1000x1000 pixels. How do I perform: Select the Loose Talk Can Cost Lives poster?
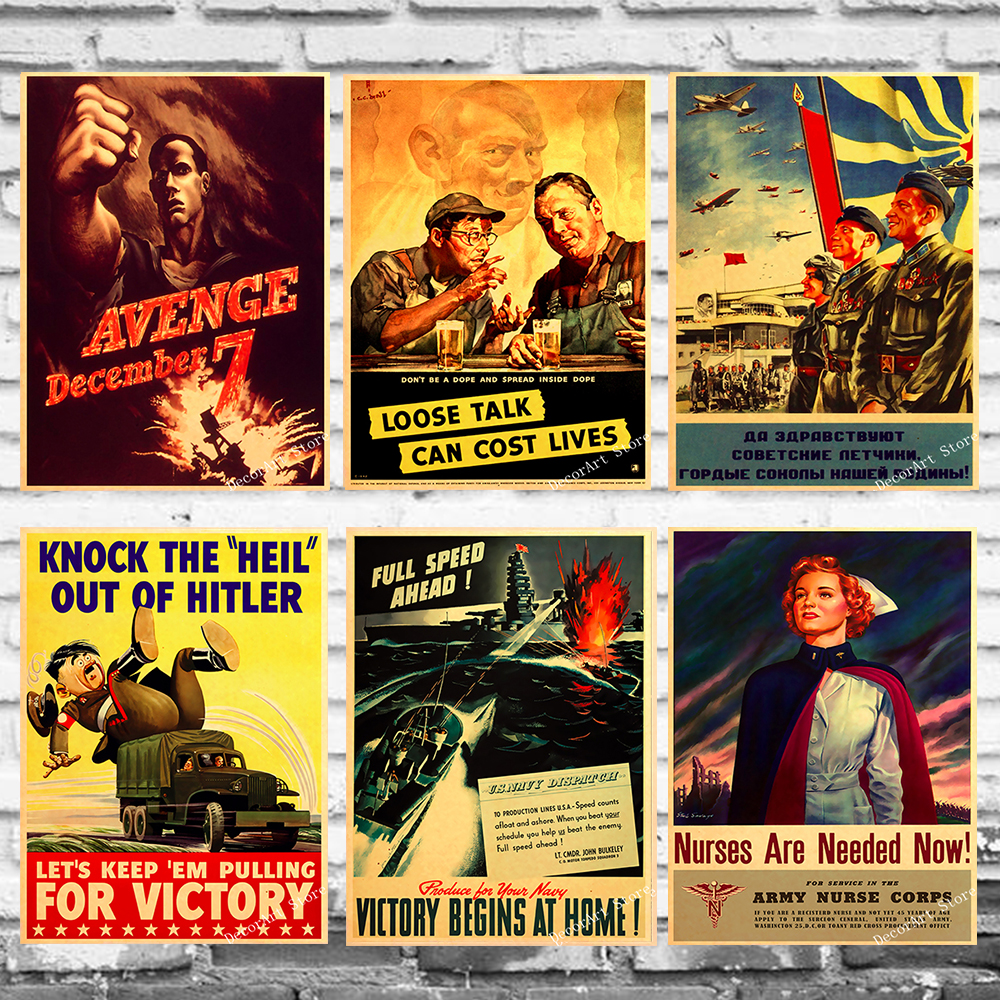click(x=497, y=281)
